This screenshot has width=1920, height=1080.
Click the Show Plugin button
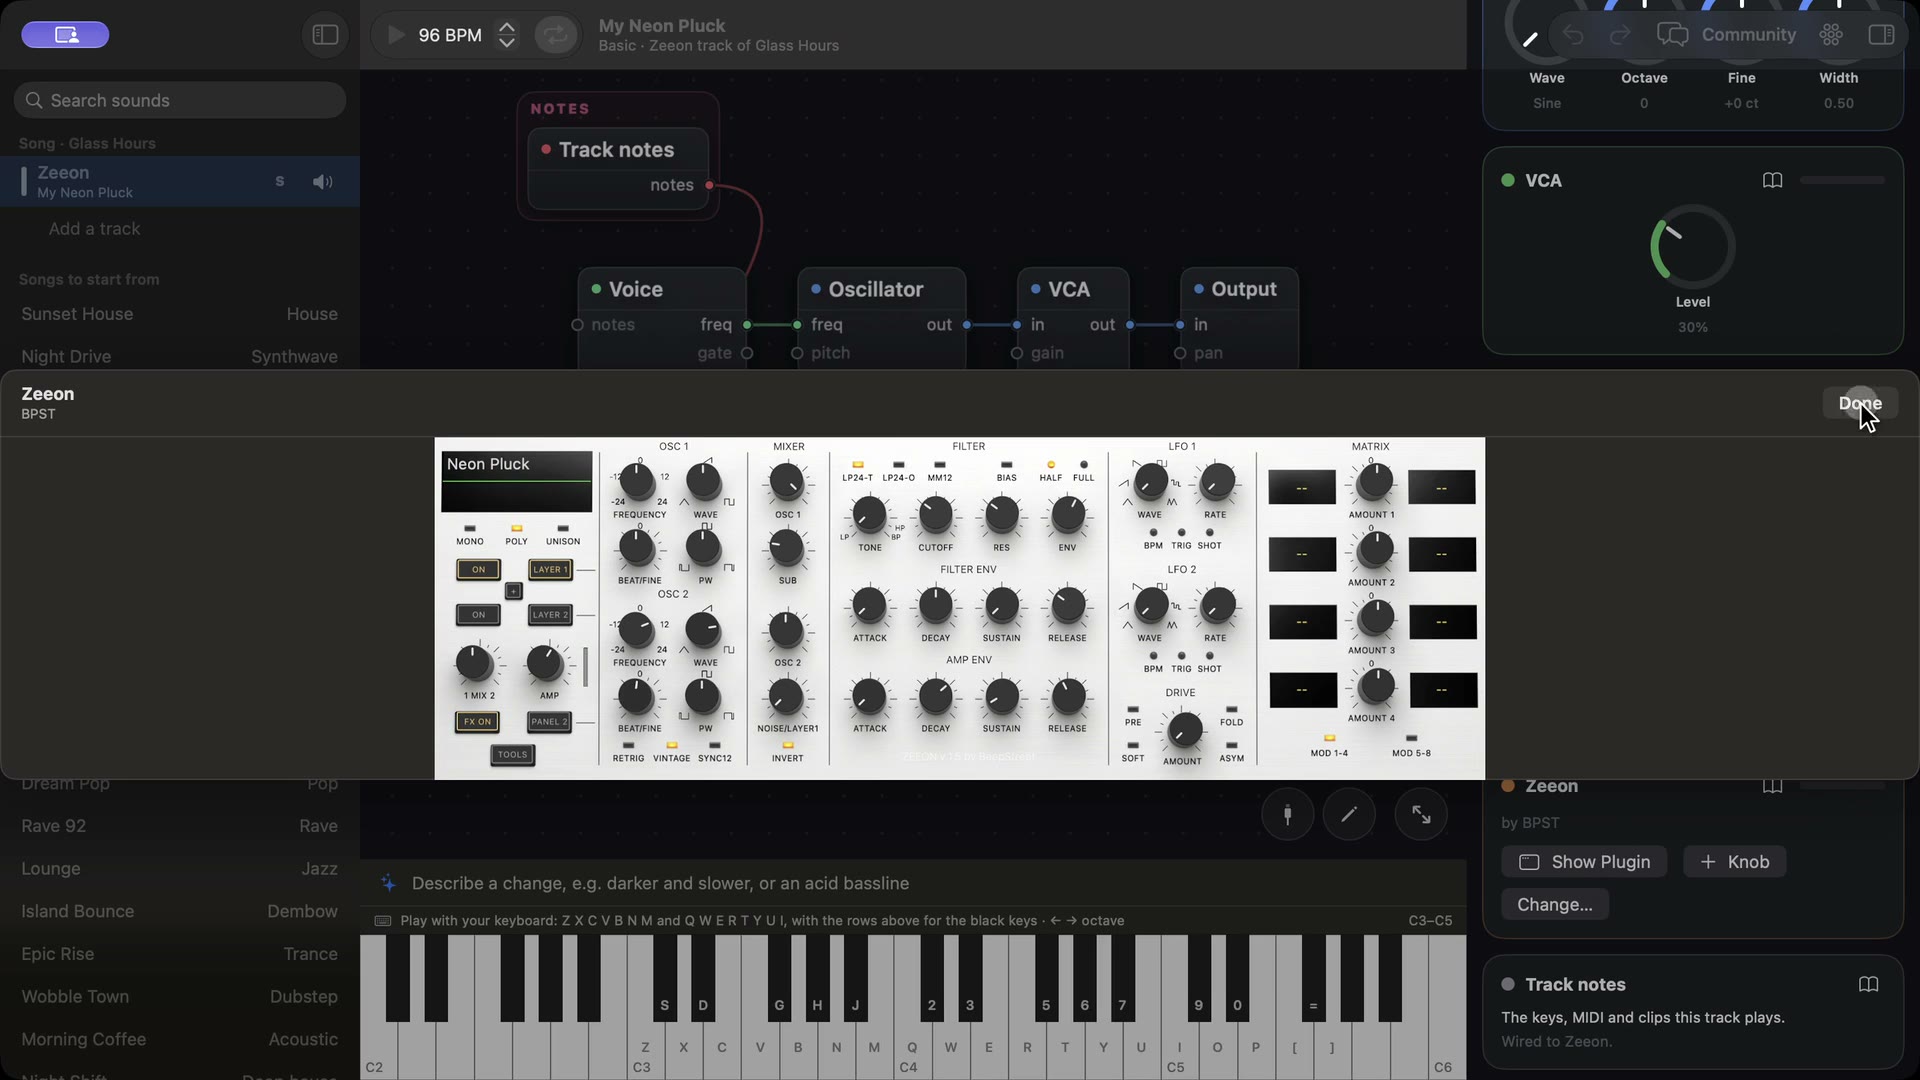[x=1584, y=862]
